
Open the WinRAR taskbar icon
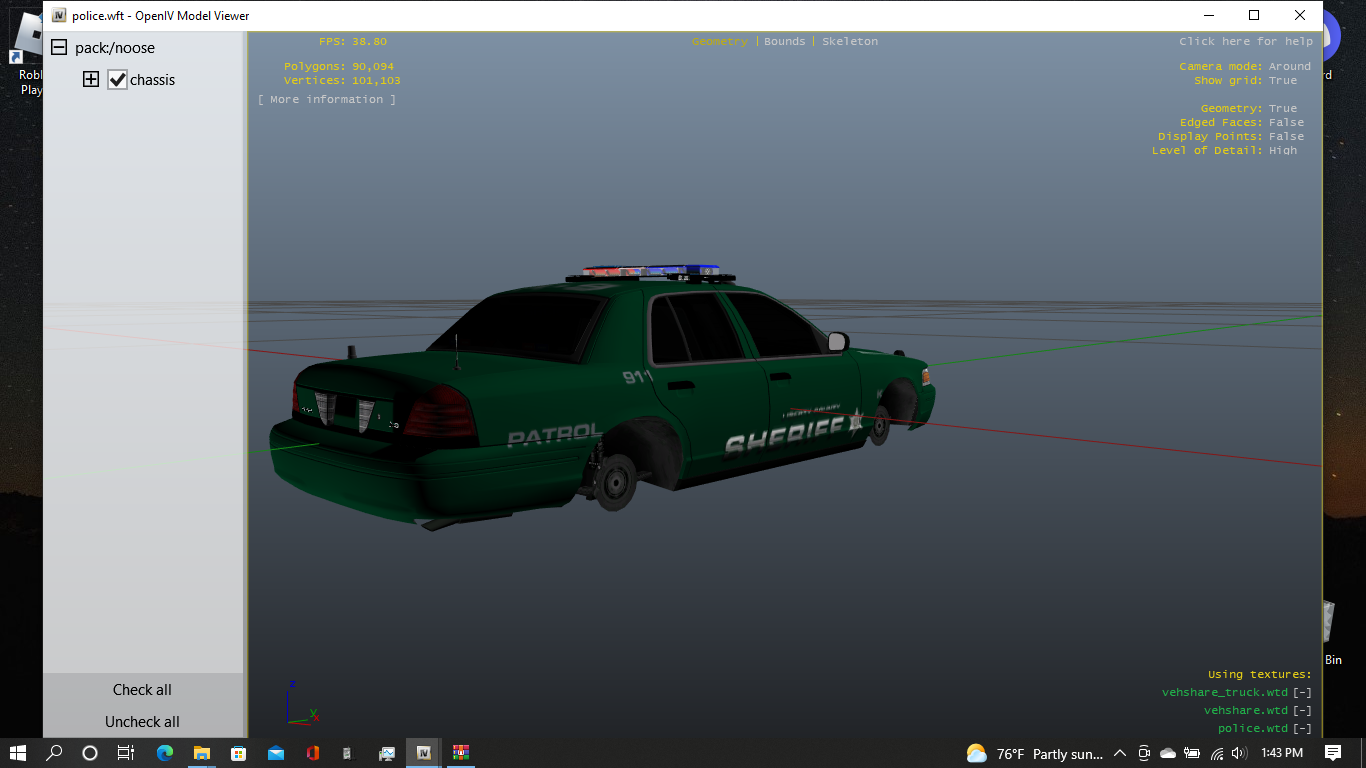pyautogui.click(x=461, y=753)
